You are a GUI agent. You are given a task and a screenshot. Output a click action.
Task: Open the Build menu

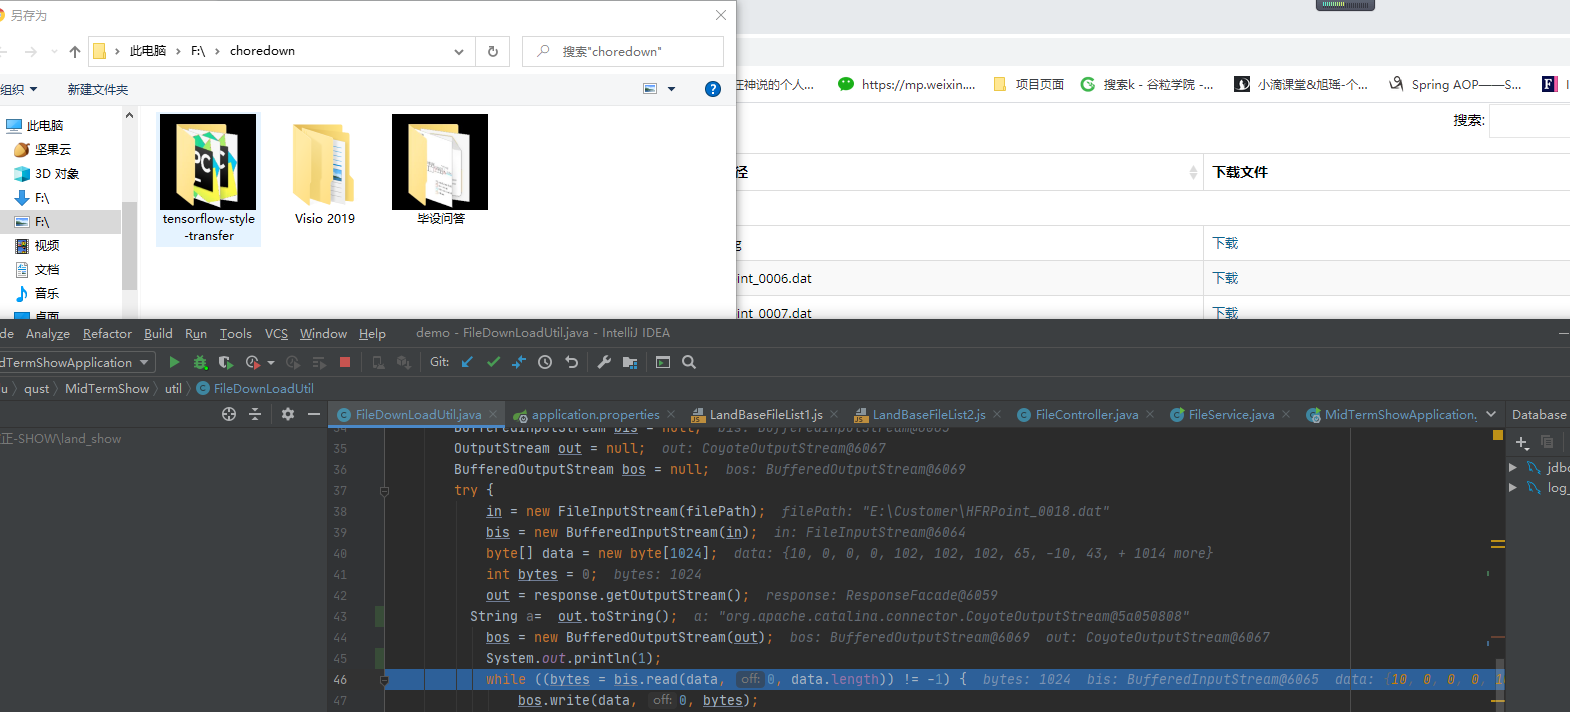point(158,334)
